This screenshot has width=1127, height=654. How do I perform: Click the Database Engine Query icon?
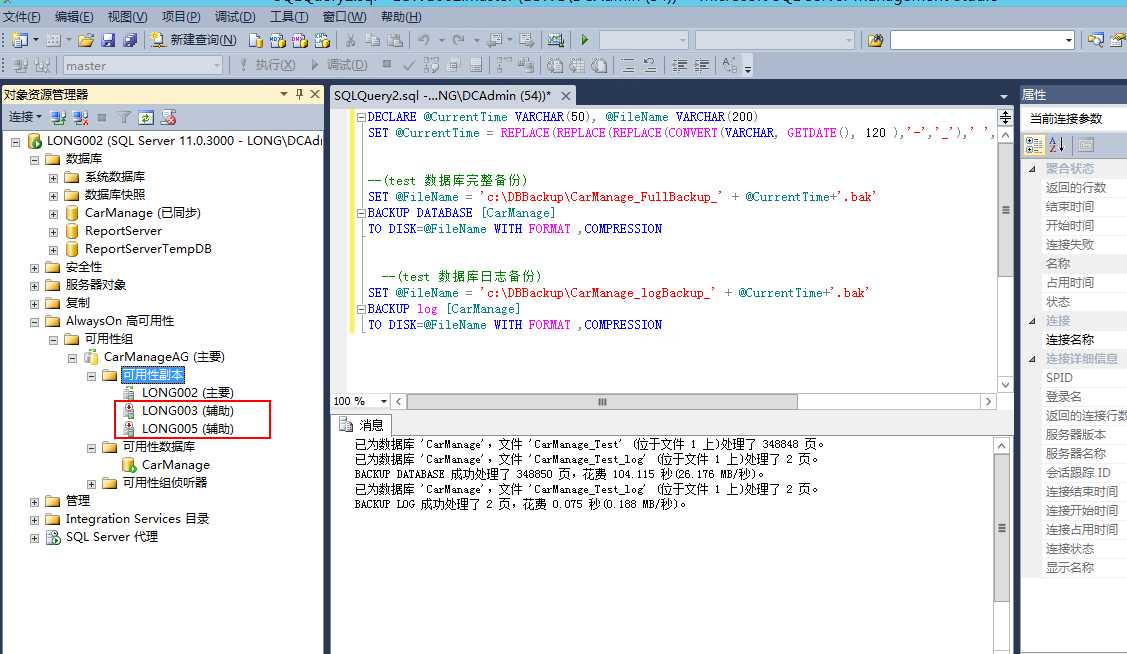click(x=255, y=40)
